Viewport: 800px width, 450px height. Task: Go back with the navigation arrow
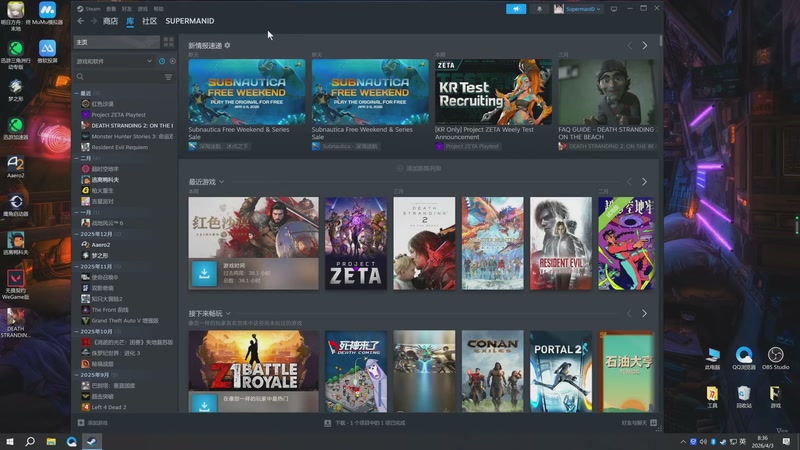click(81, 21)
